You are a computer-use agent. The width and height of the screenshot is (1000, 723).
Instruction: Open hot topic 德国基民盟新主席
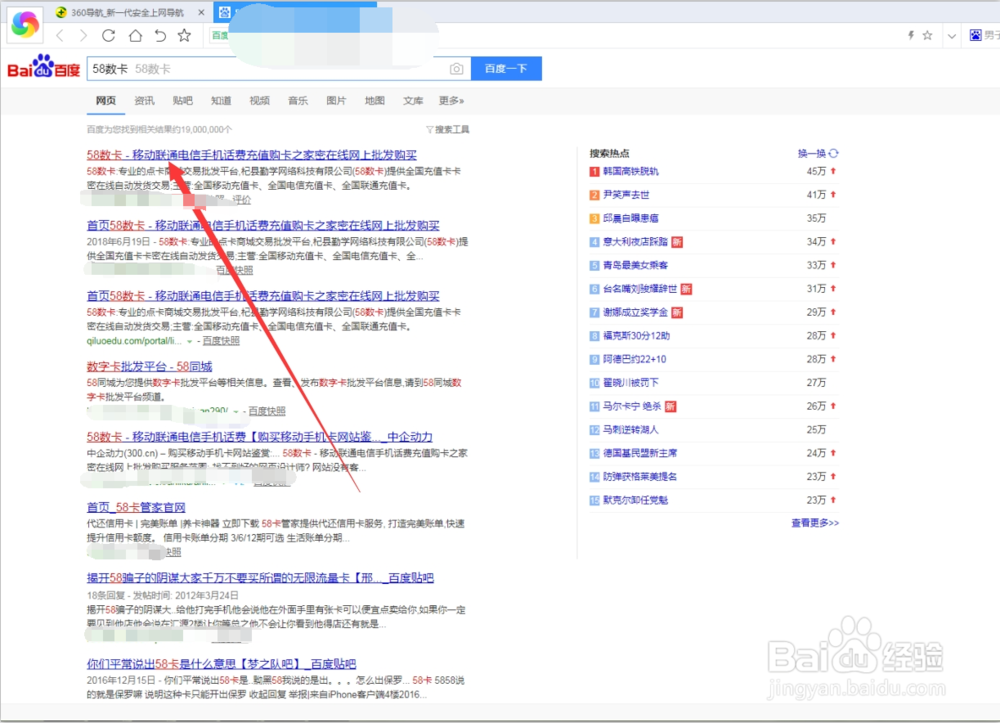pos(640,453)
